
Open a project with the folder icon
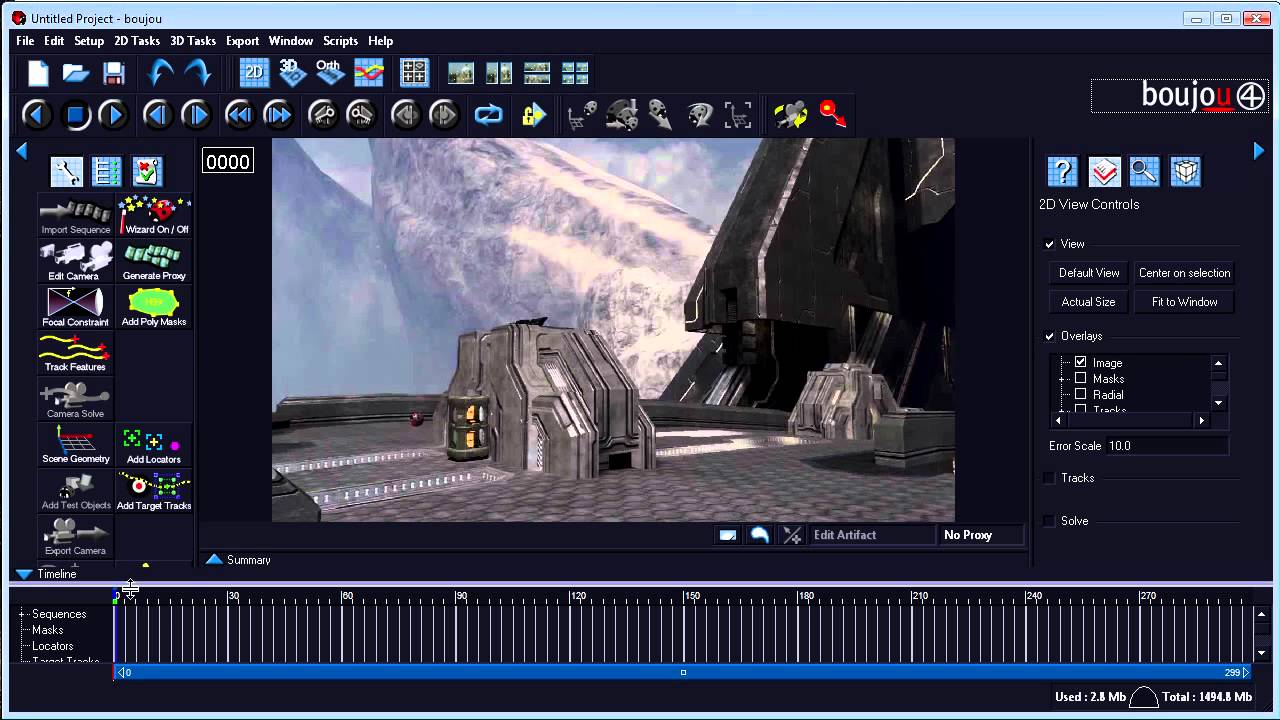tap(76, 73)
